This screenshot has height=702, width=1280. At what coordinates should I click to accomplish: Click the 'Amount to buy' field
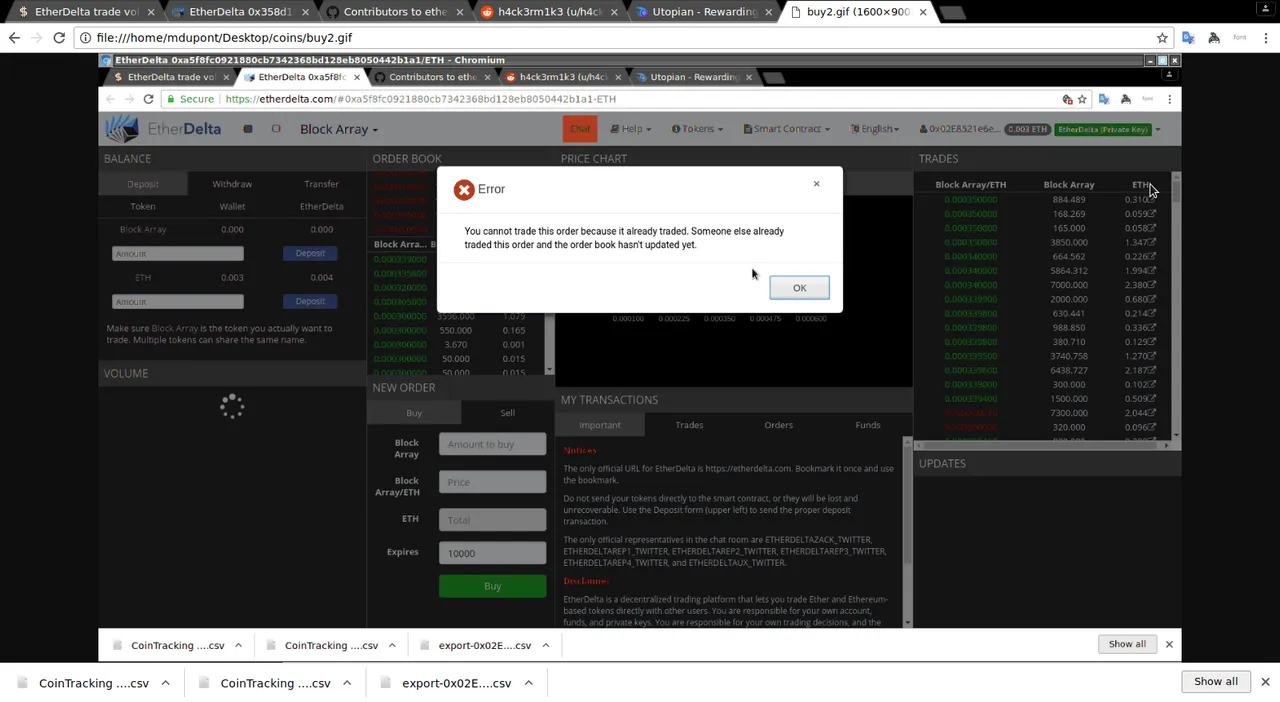pos(493,444)
